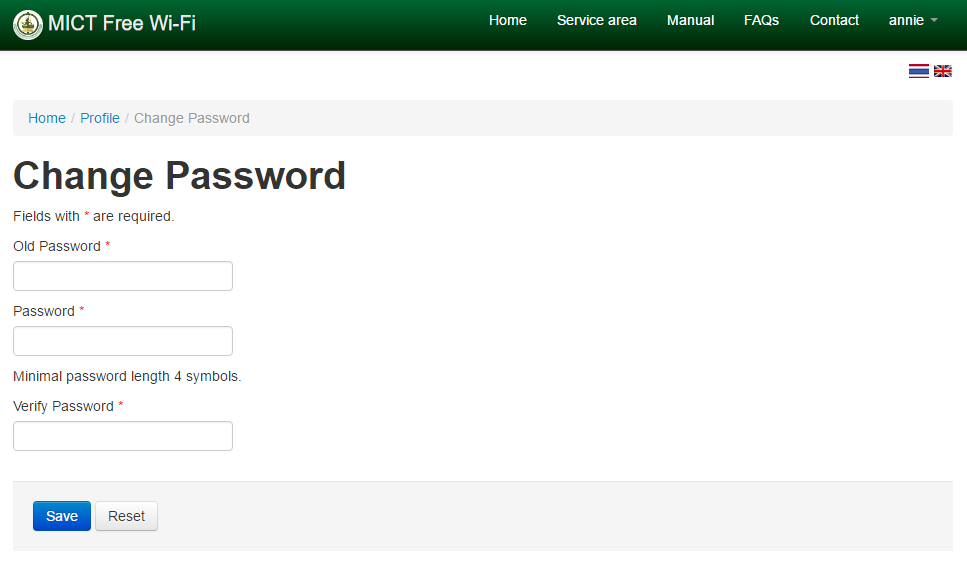967x561 pixels.
Task: Click the Old Password field label
Action: pos(57,246)
